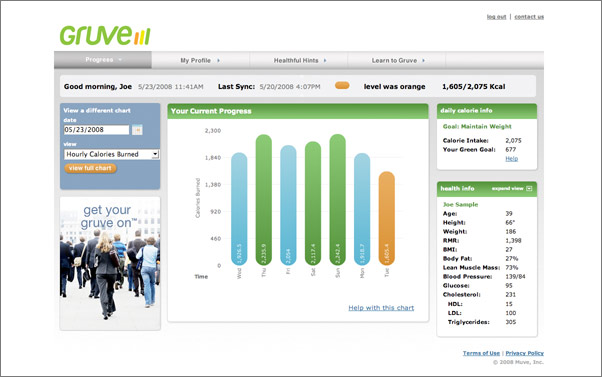Screen dimensions: 602x377
Task: Click the view full chart button
Action: (x=90, y=168)
